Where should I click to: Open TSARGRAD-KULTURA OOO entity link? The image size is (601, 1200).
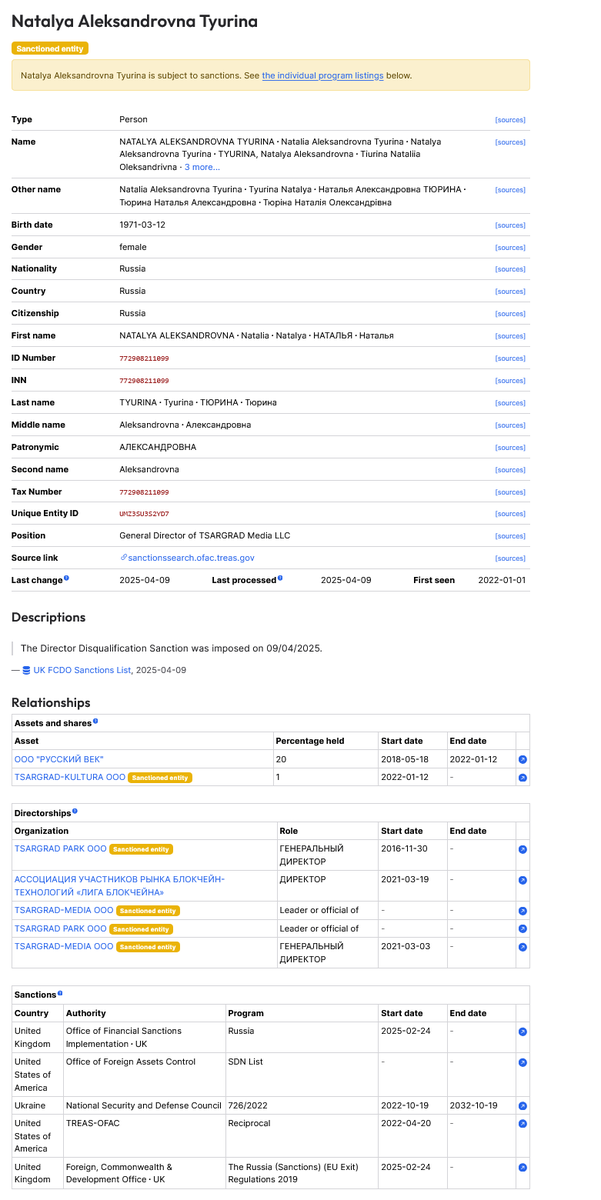tap(70, 777)
